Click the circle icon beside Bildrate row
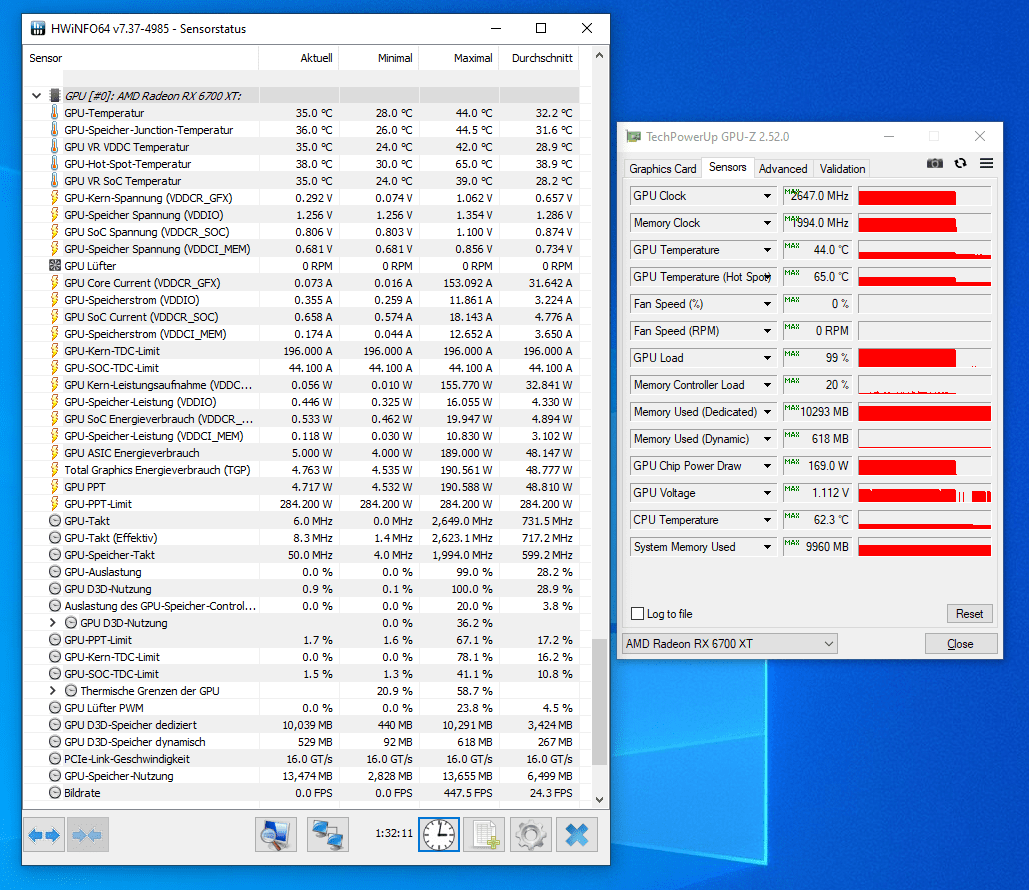Image resolution: width=1029 pixels, height=890 pixels. tap(55, 792)
